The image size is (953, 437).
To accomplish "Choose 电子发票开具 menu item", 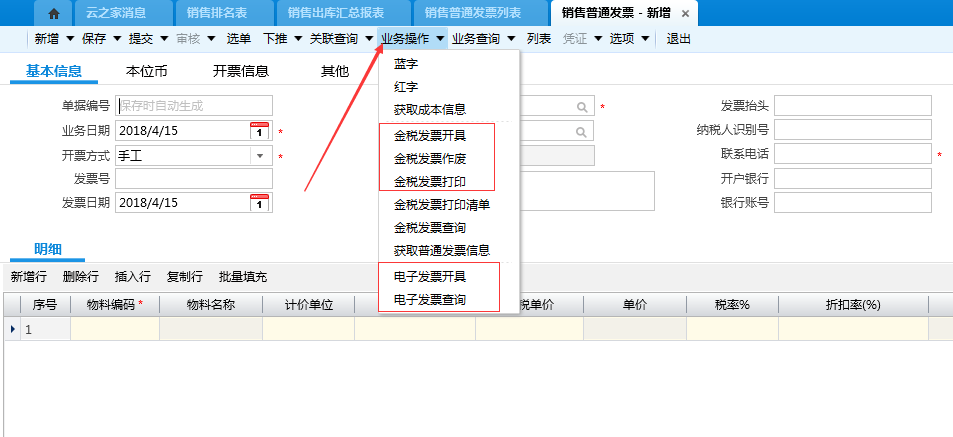I will pos(429,276).
